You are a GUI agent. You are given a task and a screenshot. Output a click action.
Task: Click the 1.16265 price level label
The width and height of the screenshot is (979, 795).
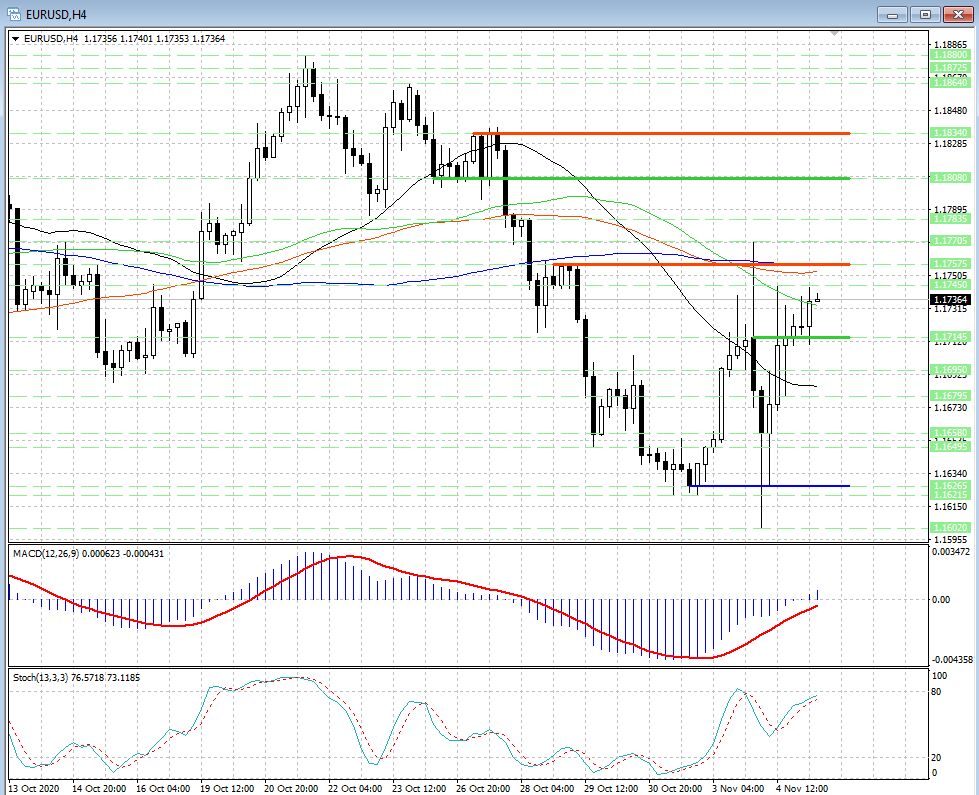[950, 486]
